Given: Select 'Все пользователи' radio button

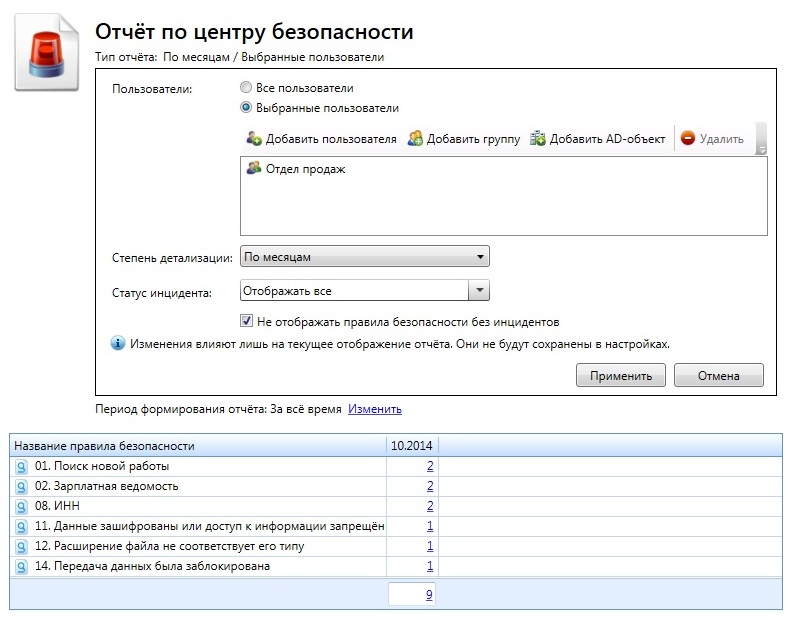Looking at the screenshot, I should (x=246, y=88).
